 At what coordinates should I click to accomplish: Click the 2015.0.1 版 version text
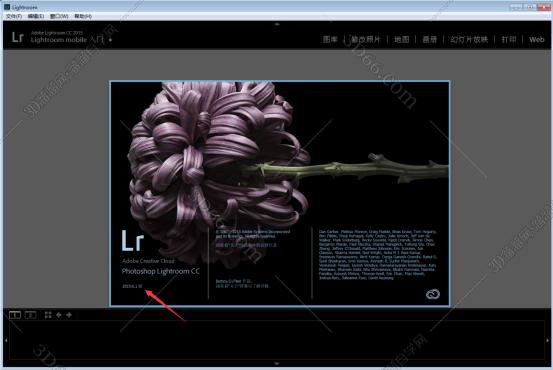pos(132,286)
